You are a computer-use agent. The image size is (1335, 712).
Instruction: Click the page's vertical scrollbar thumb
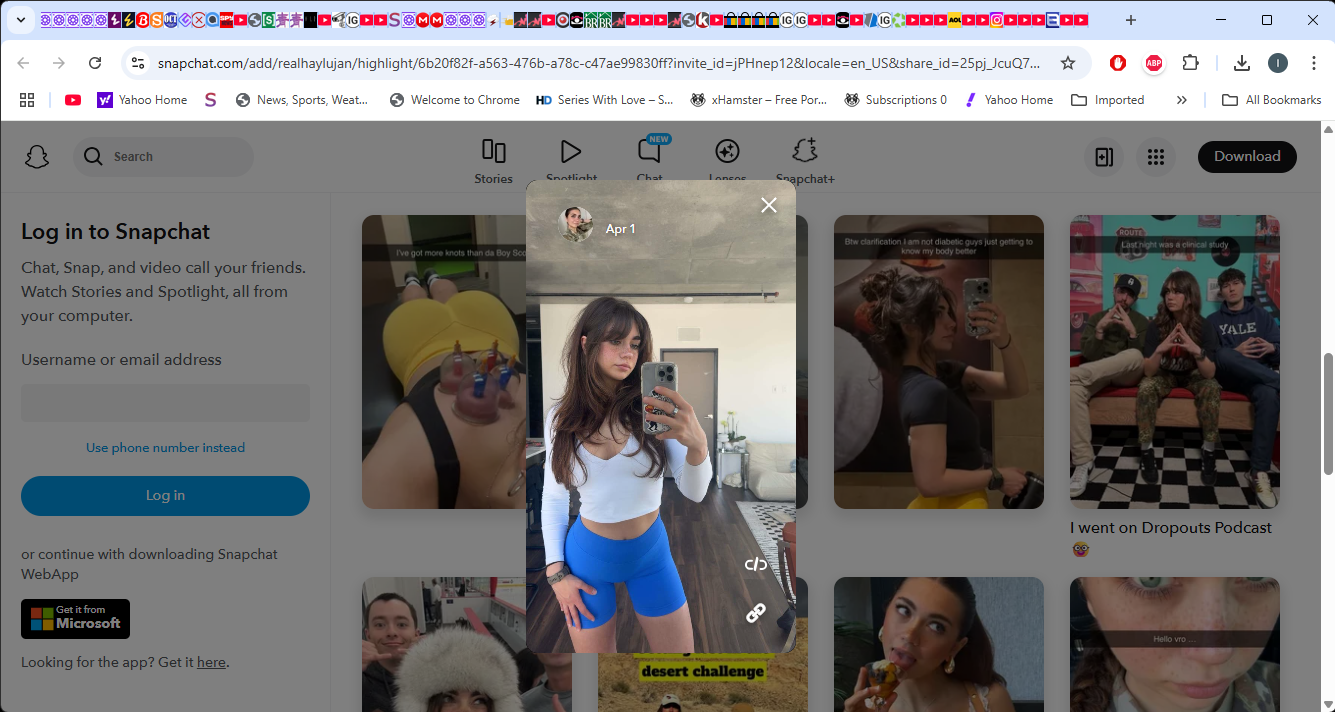click(1328, 412)
